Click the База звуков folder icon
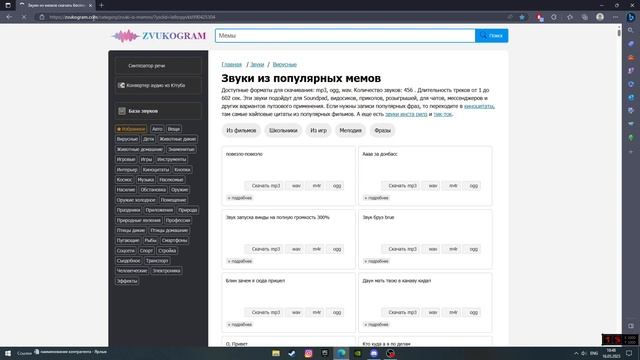 [122, 111]
